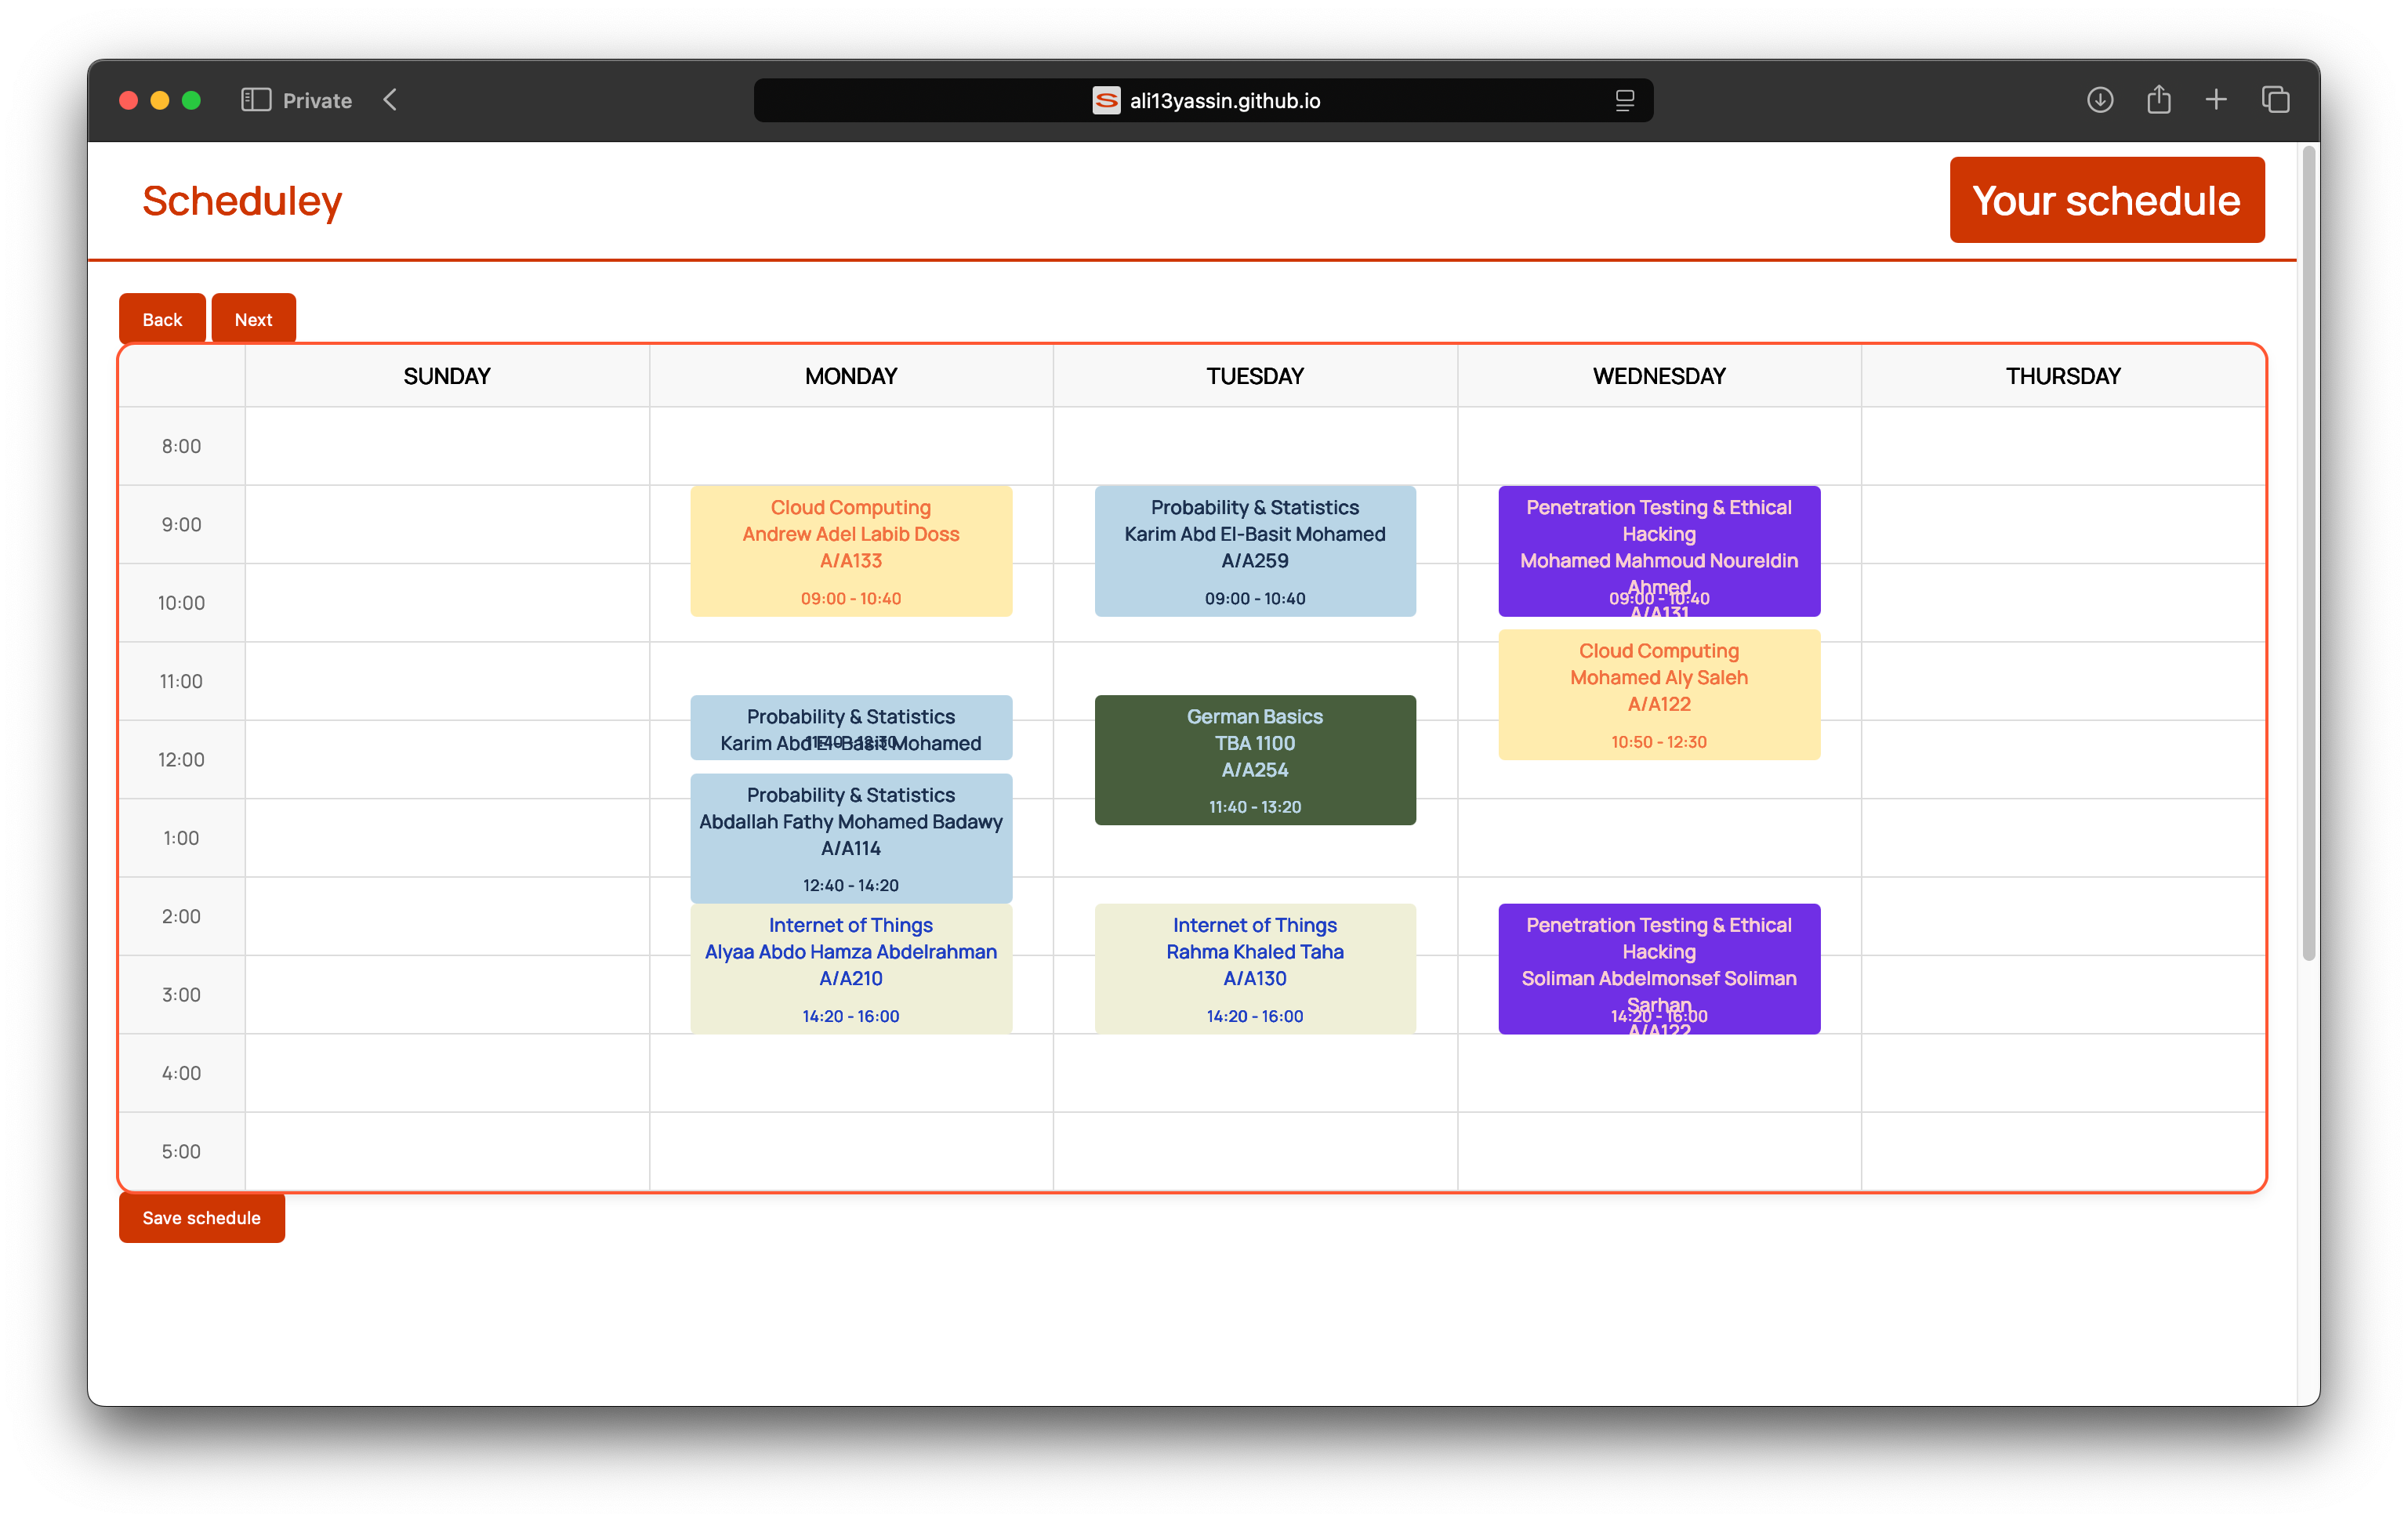Click the reader view icon in address bar
2408x1522 pixels.
[1624, 100]
